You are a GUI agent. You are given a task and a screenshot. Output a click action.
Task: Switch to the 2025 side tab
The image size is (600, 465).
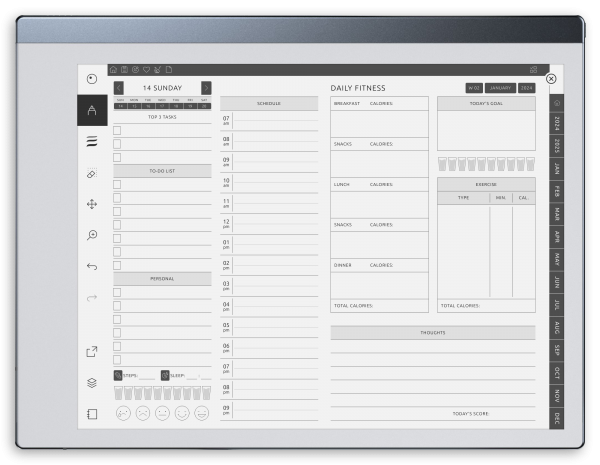pos(557,146)
